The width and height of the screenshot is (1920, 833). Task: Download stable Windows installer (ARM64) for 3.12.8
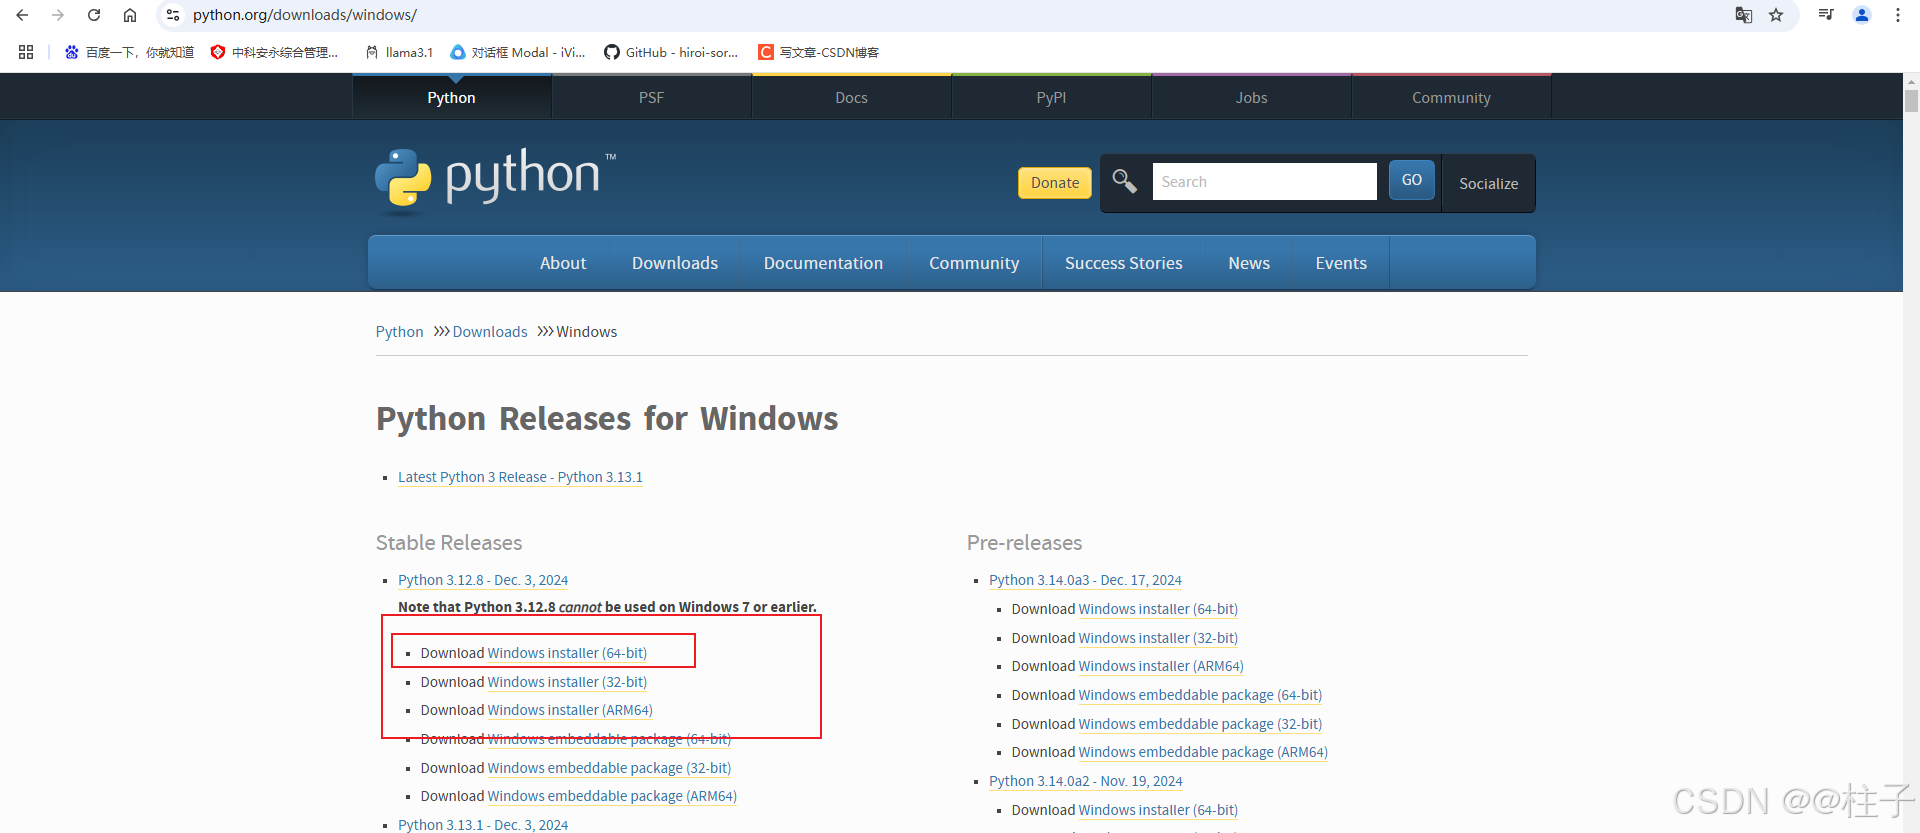click(x=570, y=710)
